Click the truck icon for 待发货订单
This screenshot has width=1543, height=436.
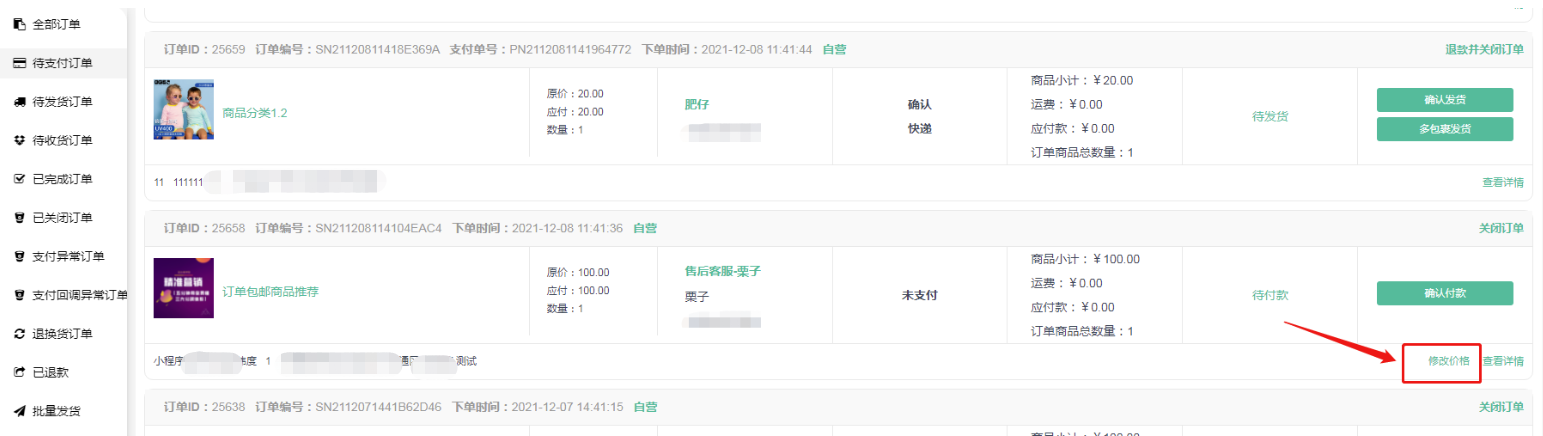tap(19, 102)
